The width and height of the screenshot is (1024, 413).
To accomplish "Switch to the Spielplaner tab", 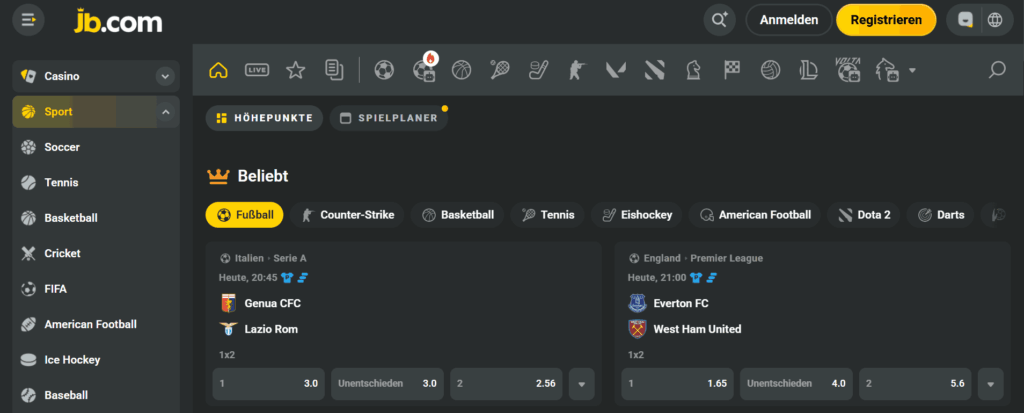I will (389, 118).
